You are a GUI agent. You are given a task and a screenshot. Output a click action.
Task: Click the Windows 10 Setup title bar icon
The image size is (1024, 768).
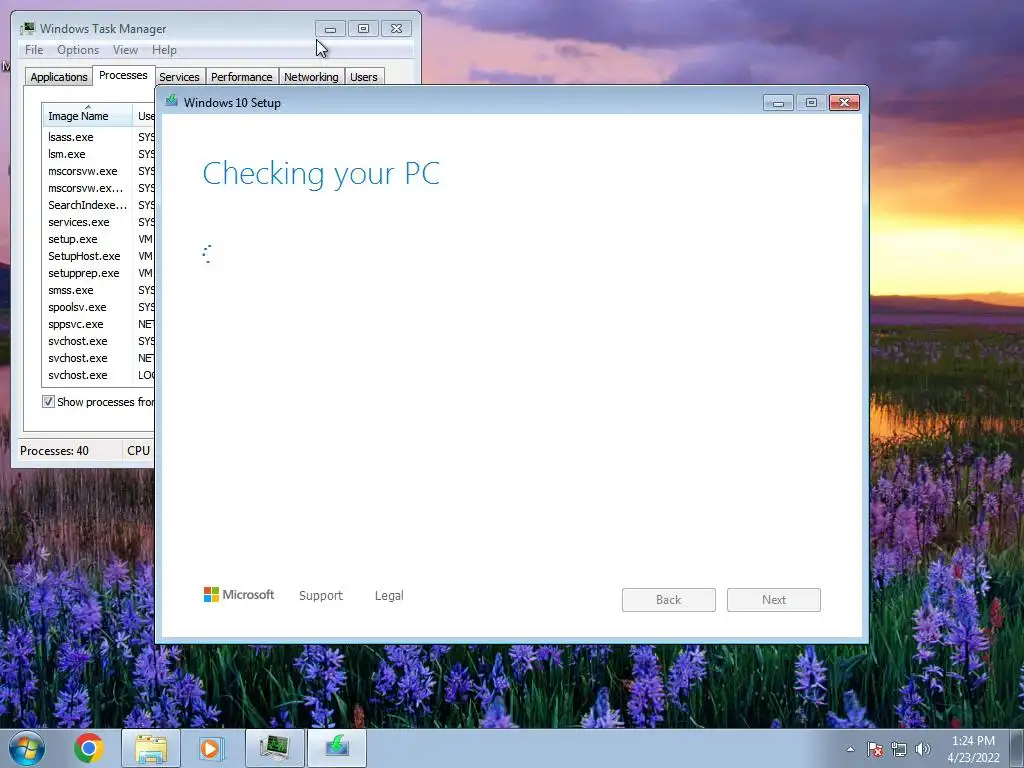click(172, 102)
